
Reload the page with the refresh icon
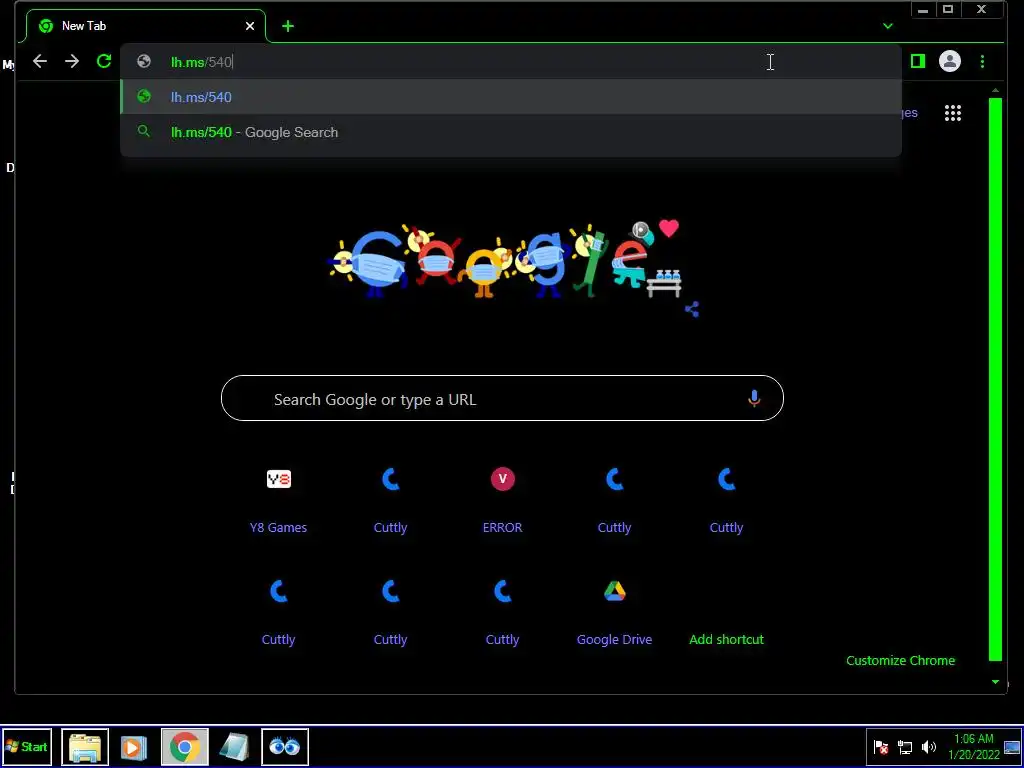[104, 61]
